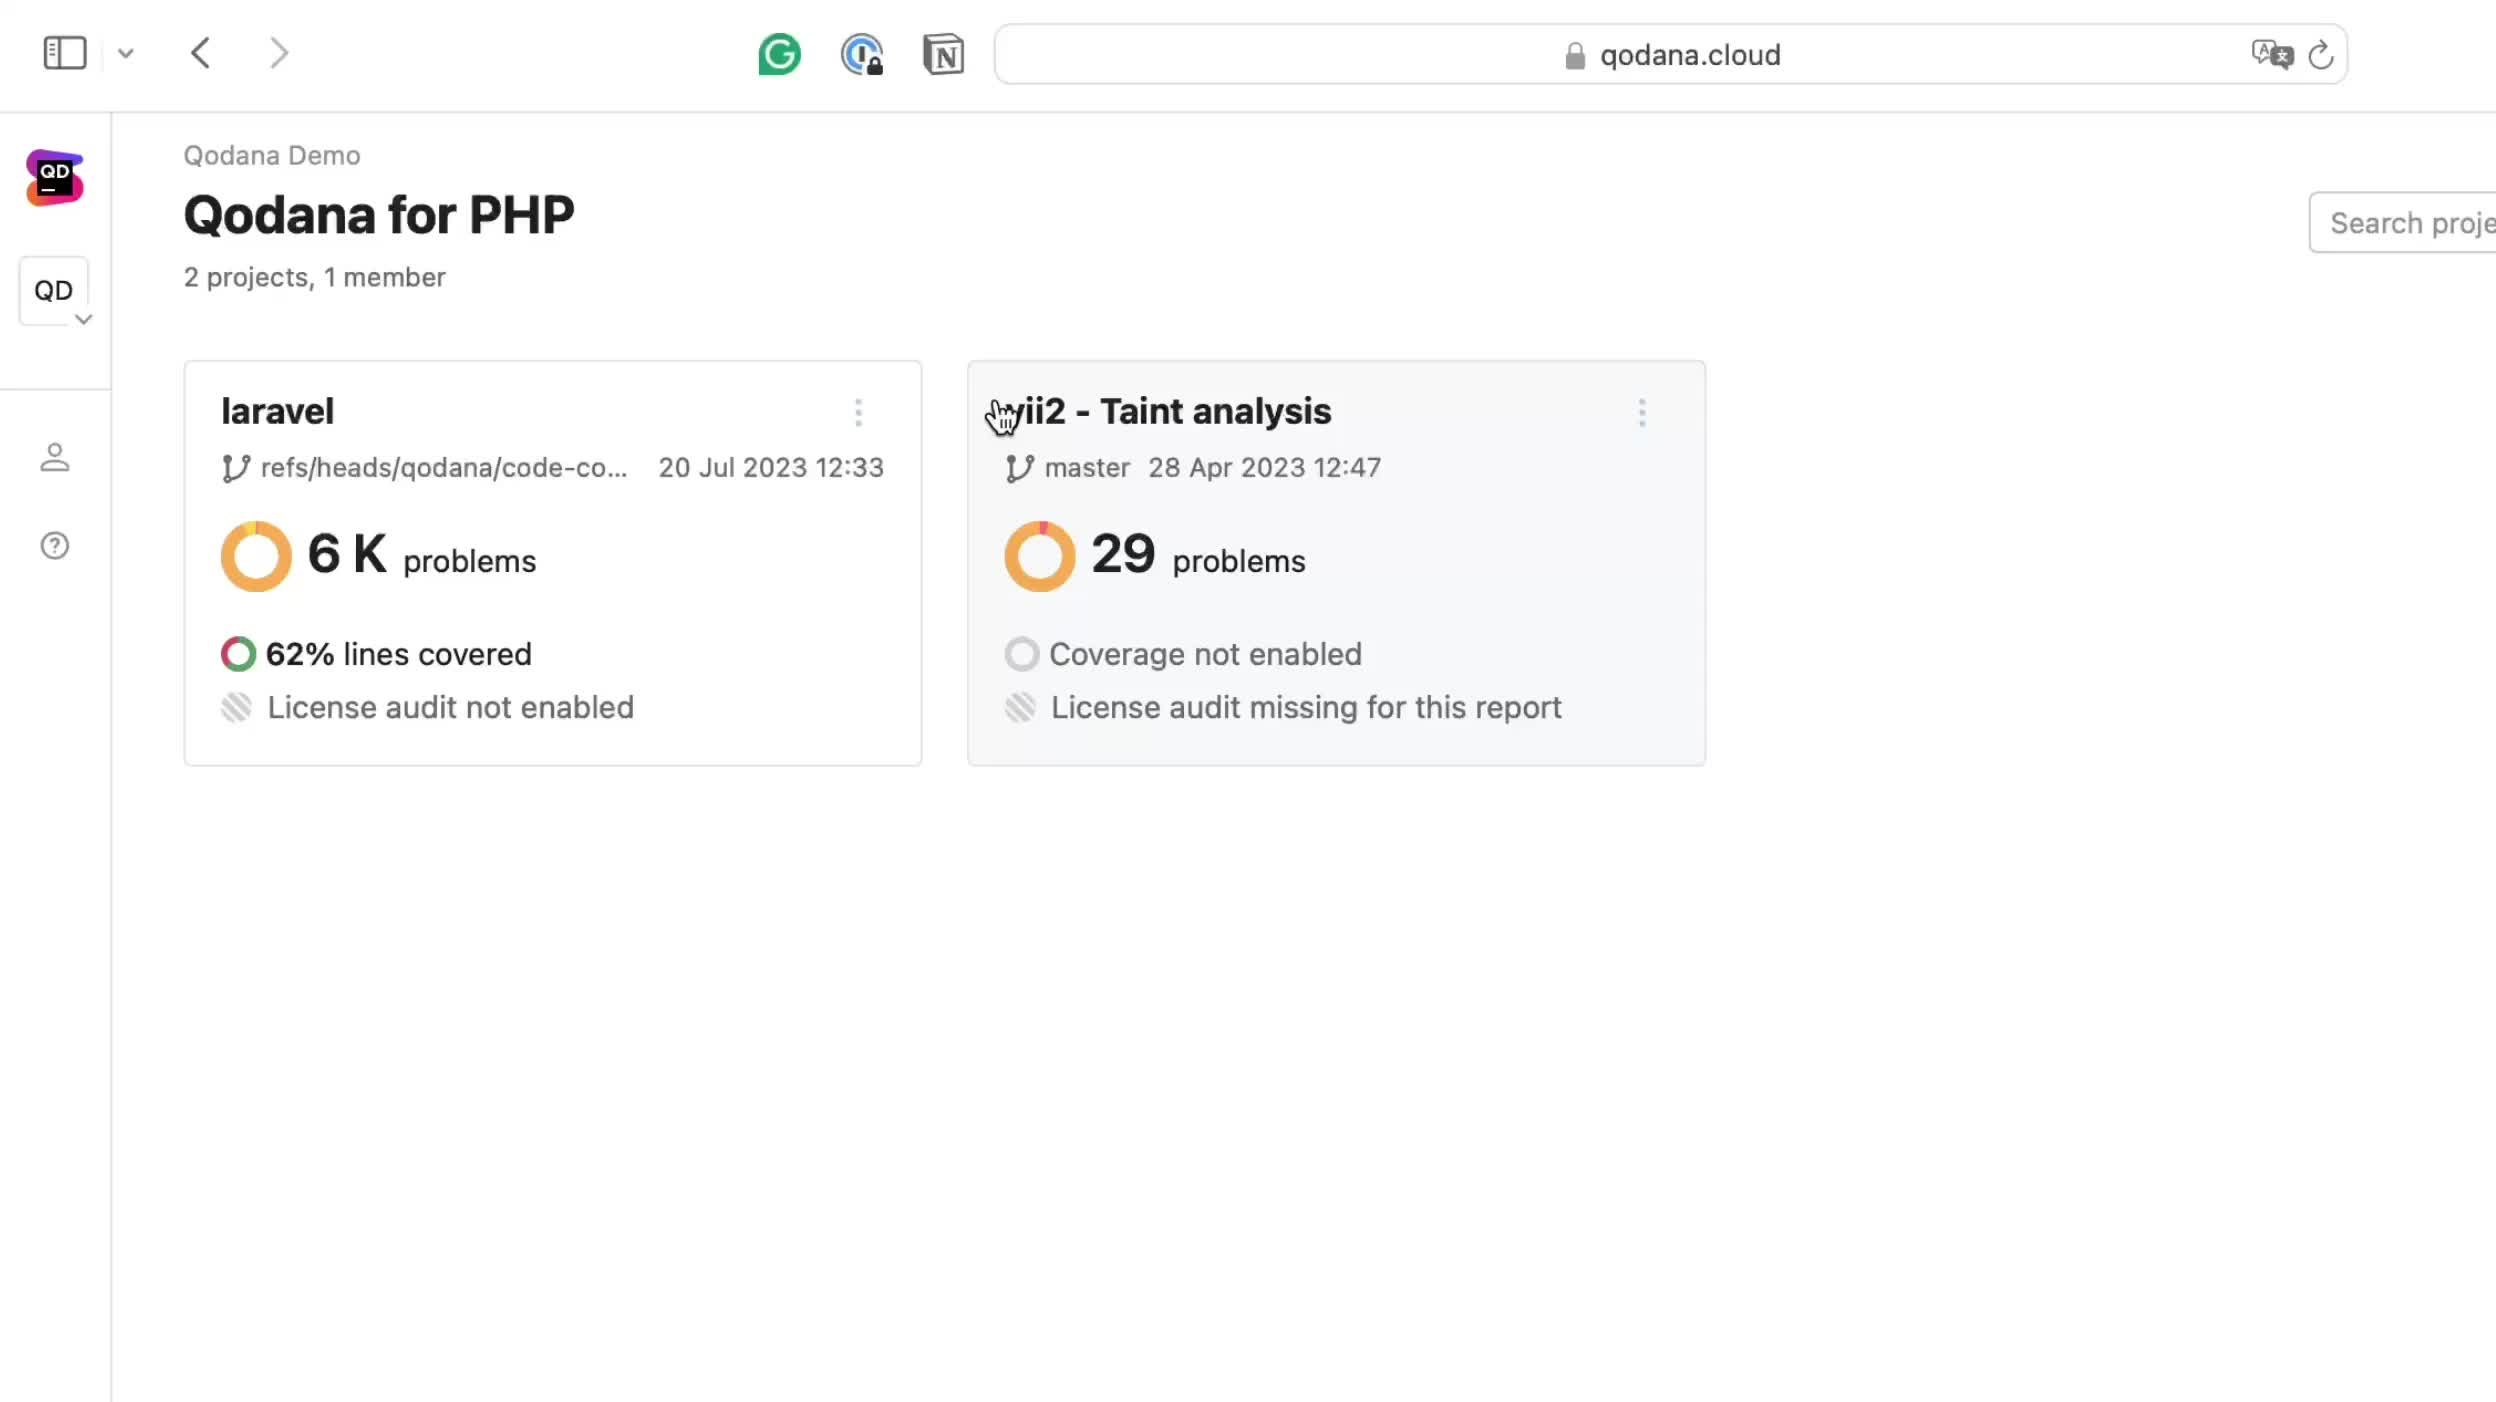Screen dimensions: 2496x1402
Task: Open the user profile icon in the sidebar
Action: (54, 457)
